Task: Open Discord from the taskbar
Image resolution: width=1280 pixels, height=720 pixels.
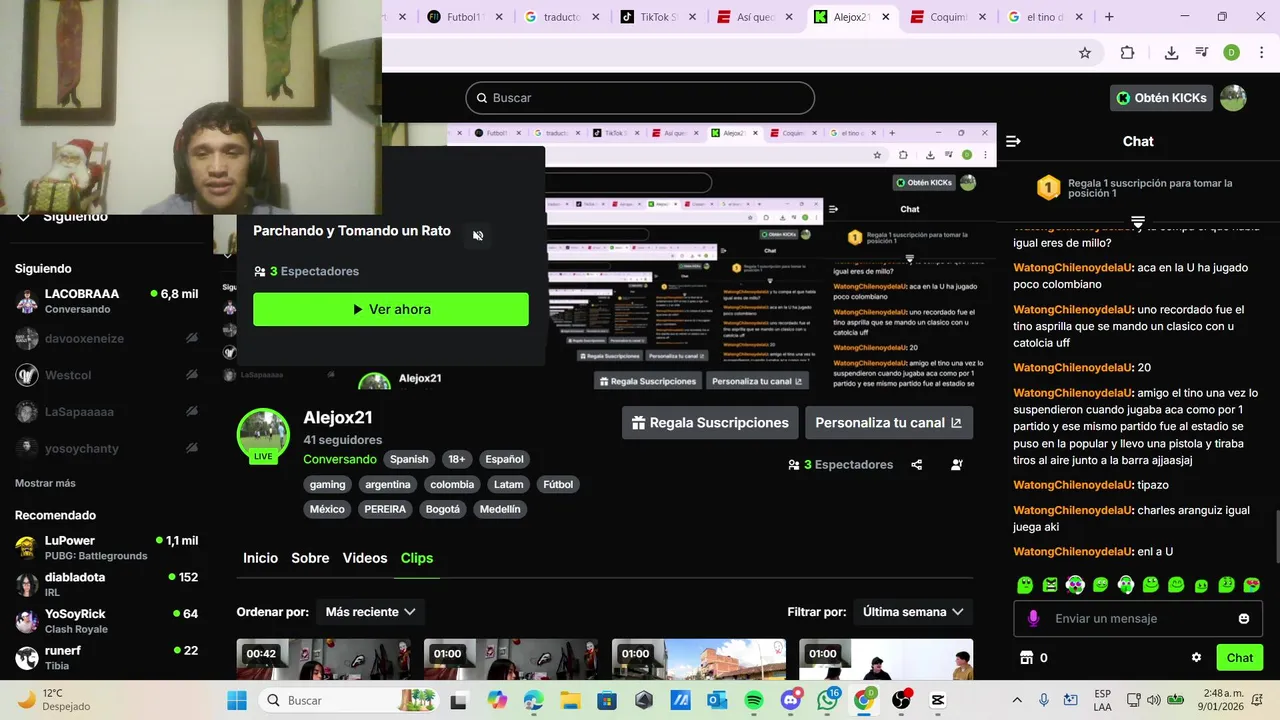Action: 791,700
